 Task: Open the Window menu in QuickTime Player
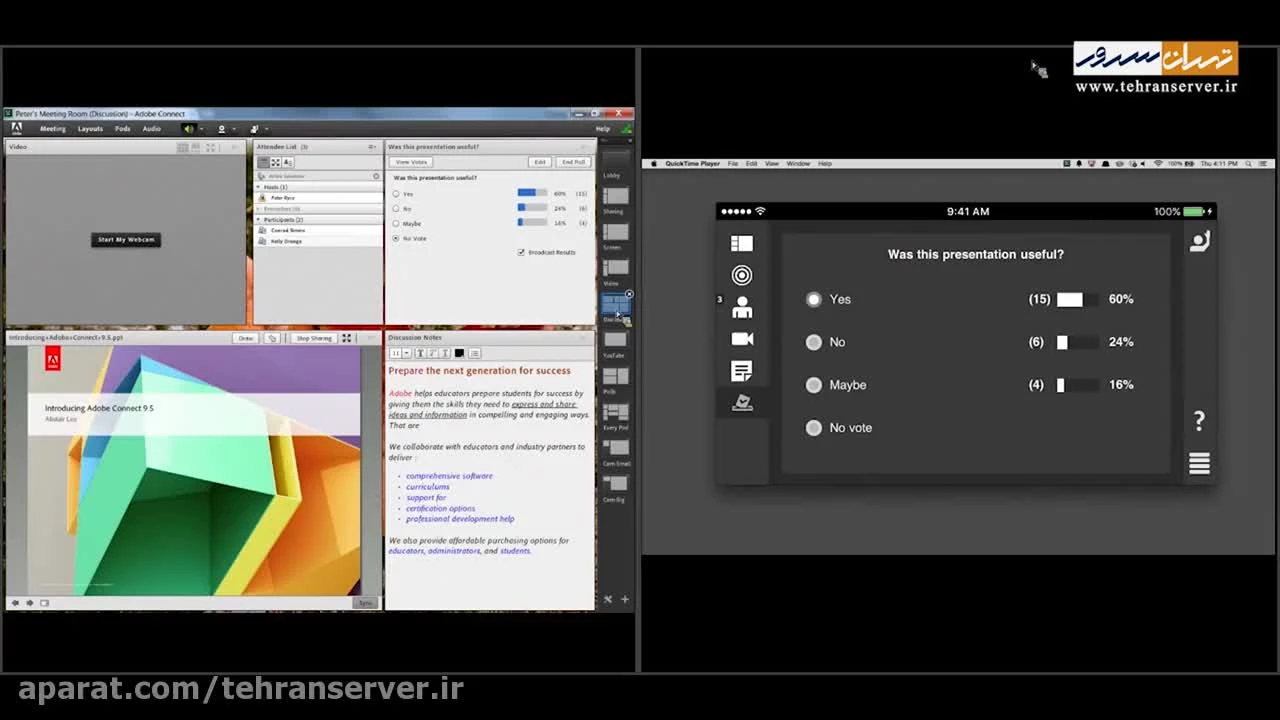tap(798, 163)
